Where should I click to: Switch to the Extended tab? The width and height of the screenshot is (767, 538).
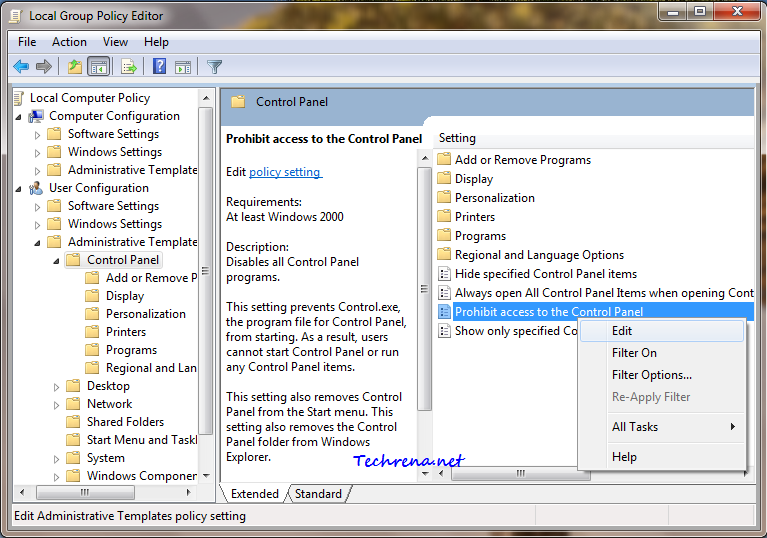pyautogui.click(x=254, y=494)
